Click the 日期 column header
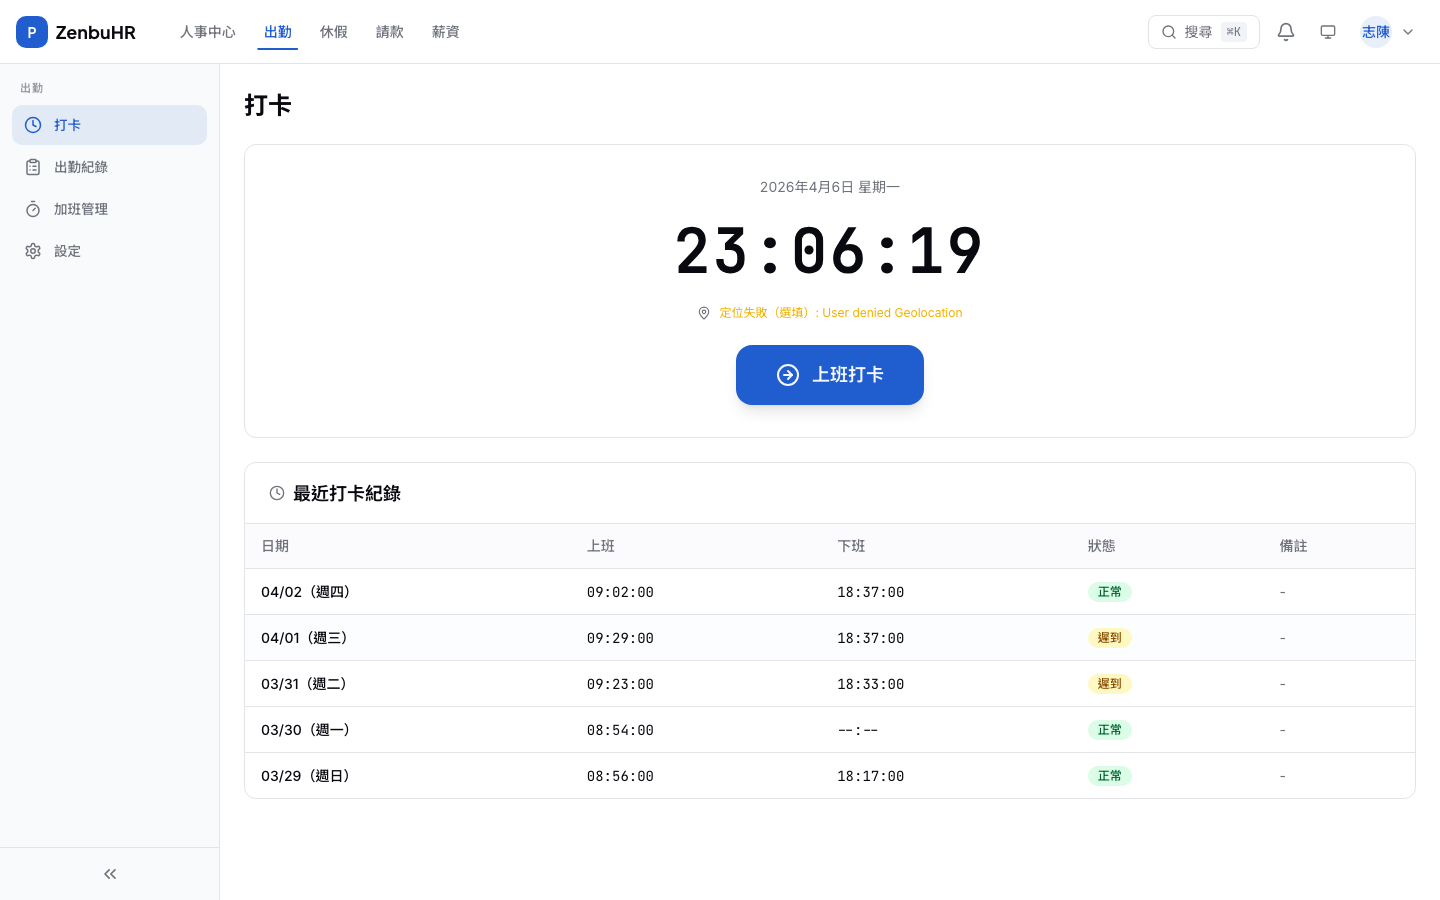 (275, 546)
